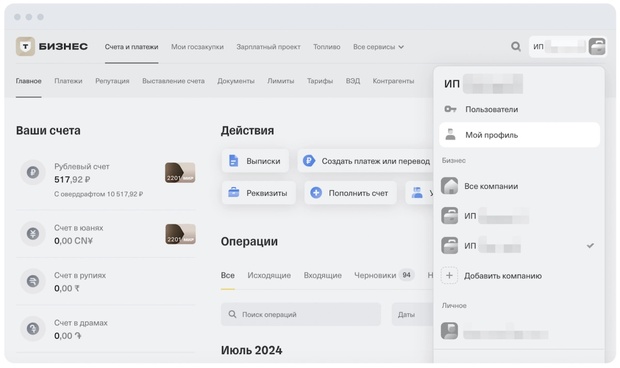Show Входящие operations tab
Image resolution: width=620 pixels, height=368 pixels.
point(323,275)
